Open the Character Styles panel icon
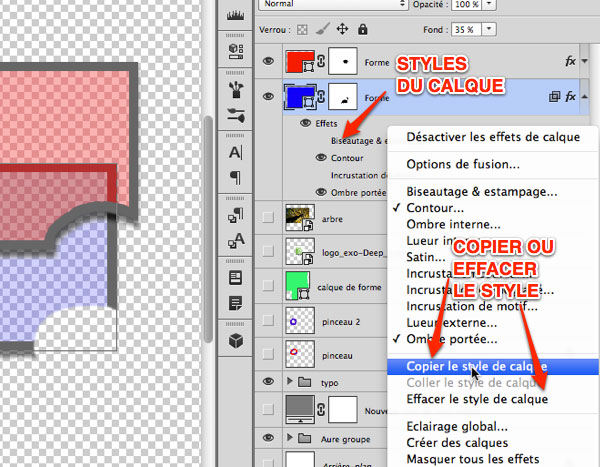Viewport: 600px width, 467px height. coord(236,240)
